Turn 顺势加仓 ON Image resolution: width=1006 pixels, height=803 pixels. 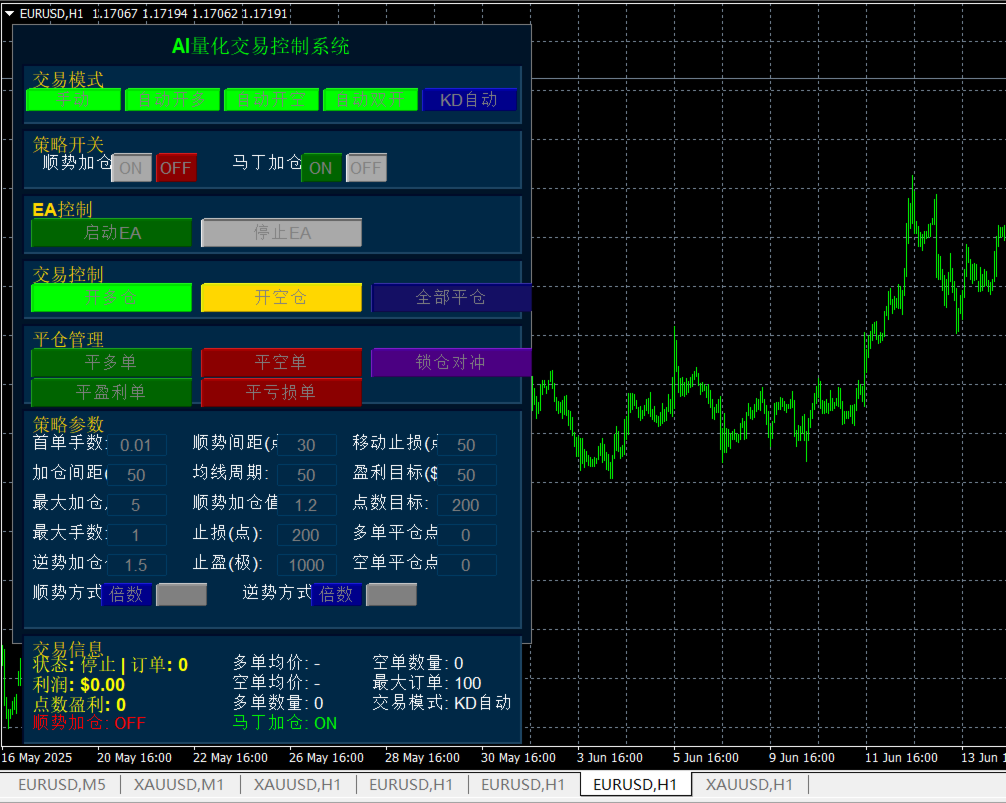(131, 168)
